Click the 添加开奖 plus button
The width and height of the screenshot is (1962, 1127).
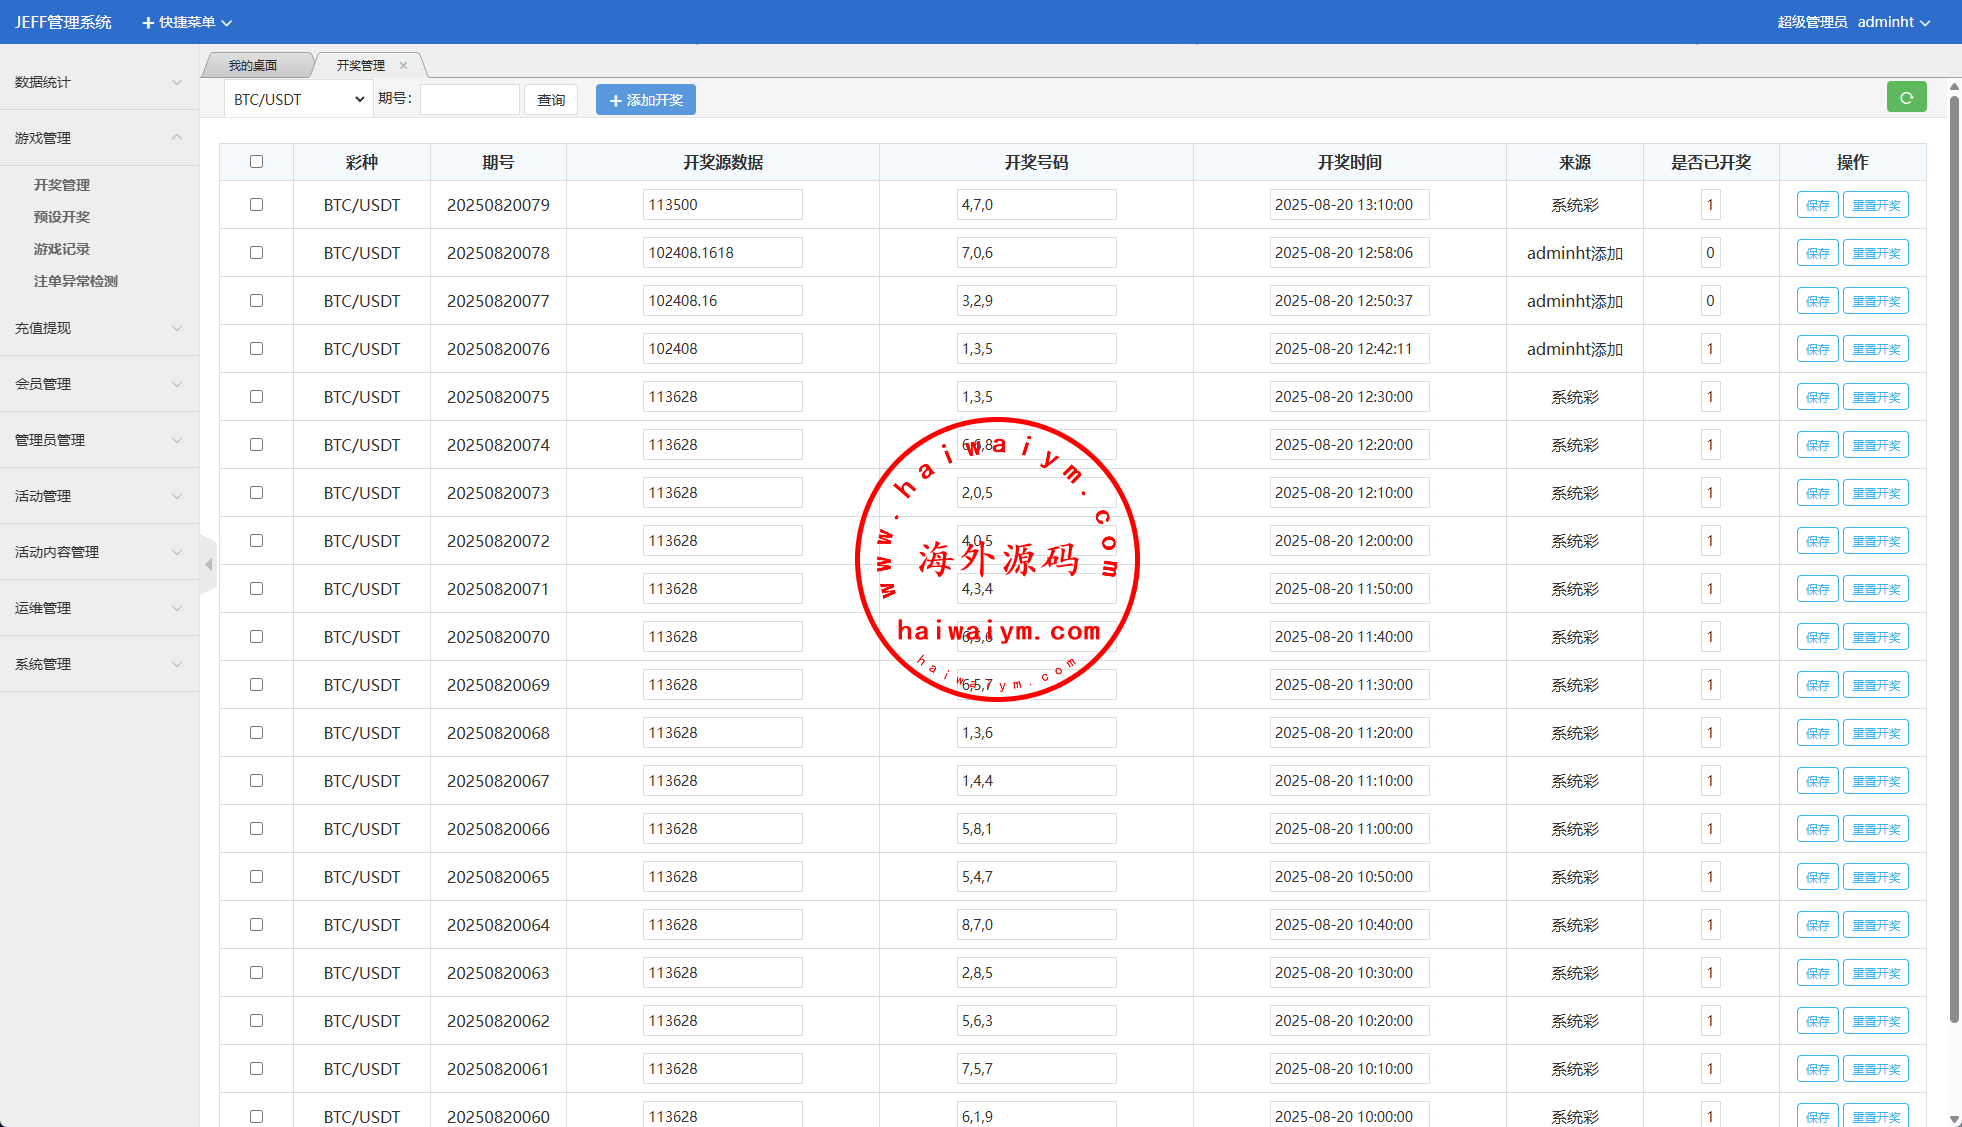click(646, 100)
